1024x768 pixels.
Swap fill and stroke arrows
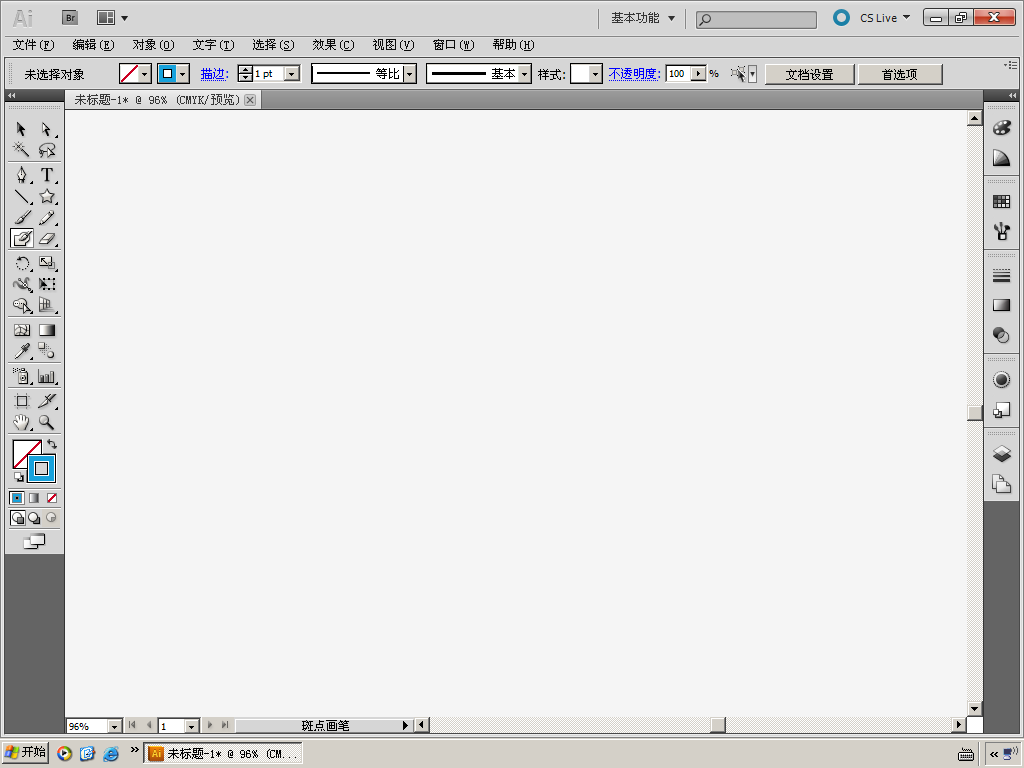(52, 444)
